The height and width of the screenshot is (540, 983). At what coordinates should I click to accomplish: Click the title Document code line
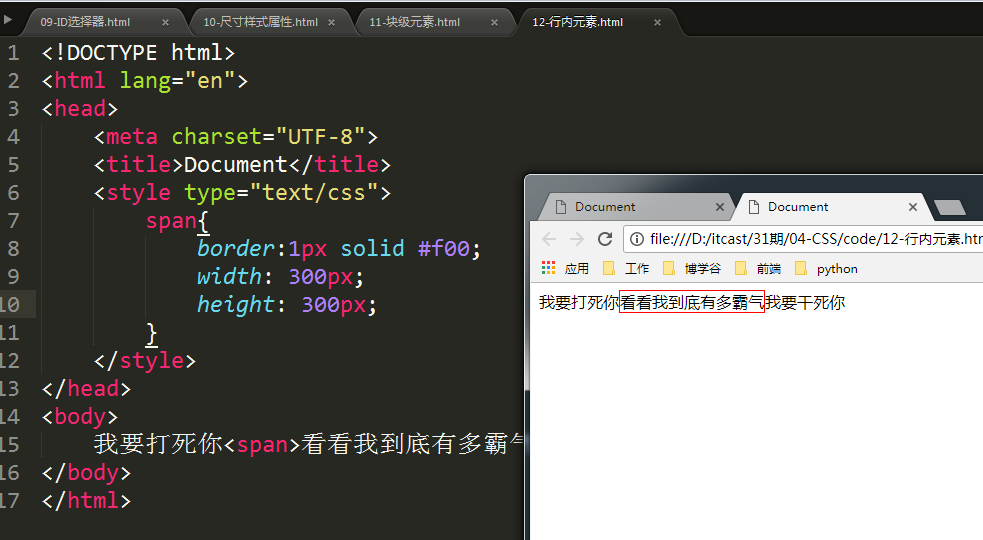(x=242, y=164)
